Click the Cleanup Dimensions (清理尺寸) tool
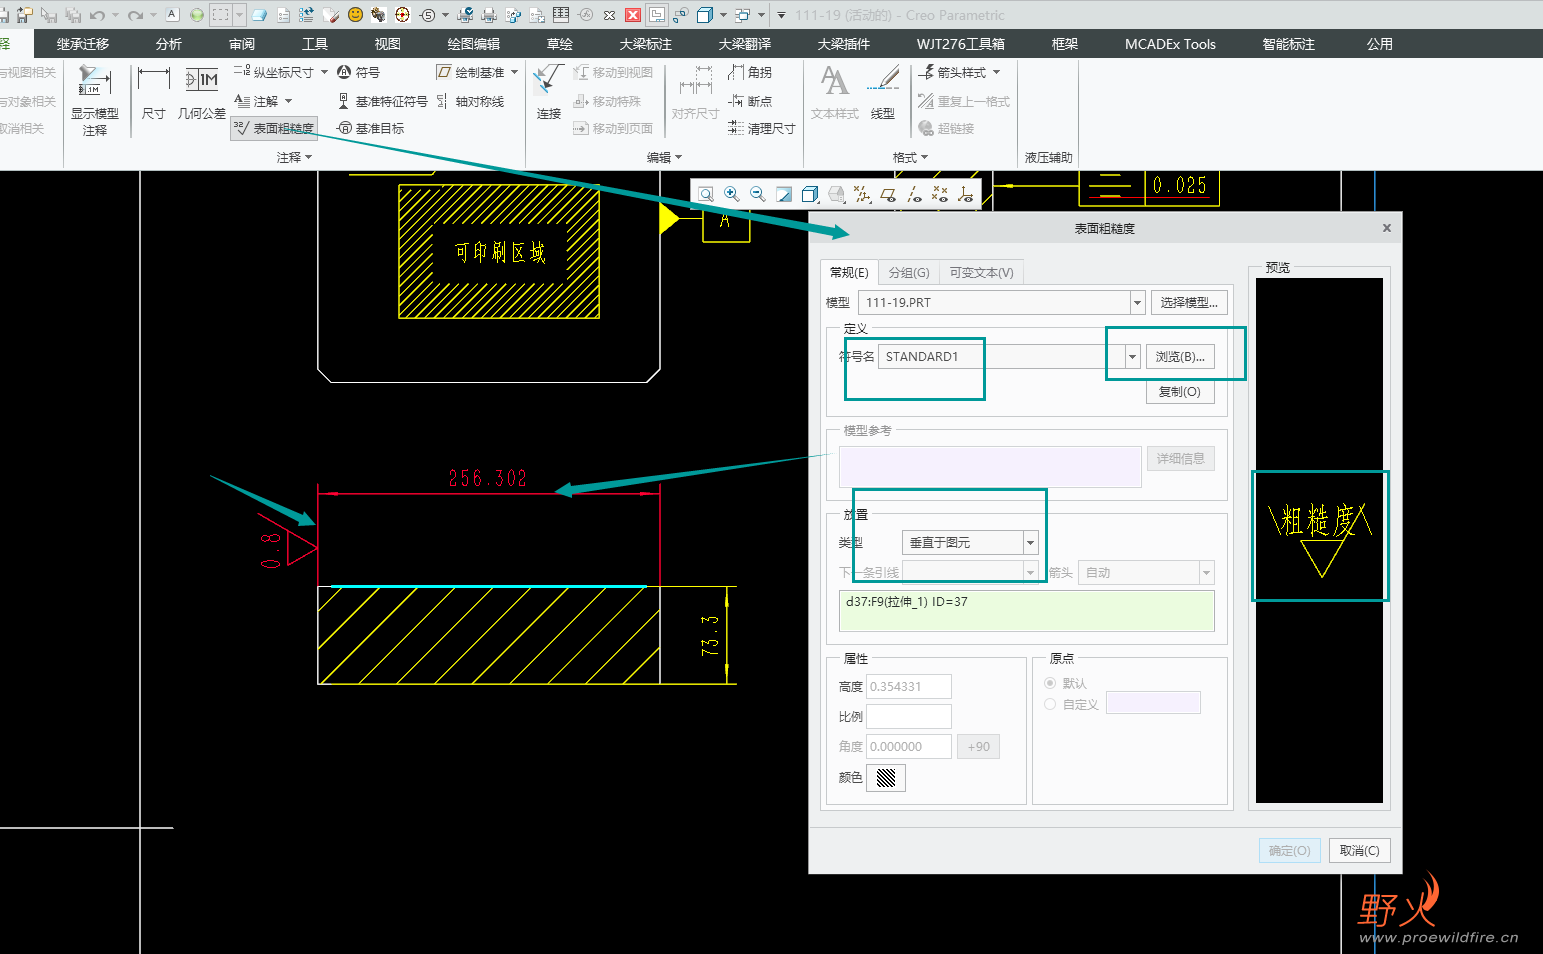Screen dimensions: 1543x954 point(761,128)
